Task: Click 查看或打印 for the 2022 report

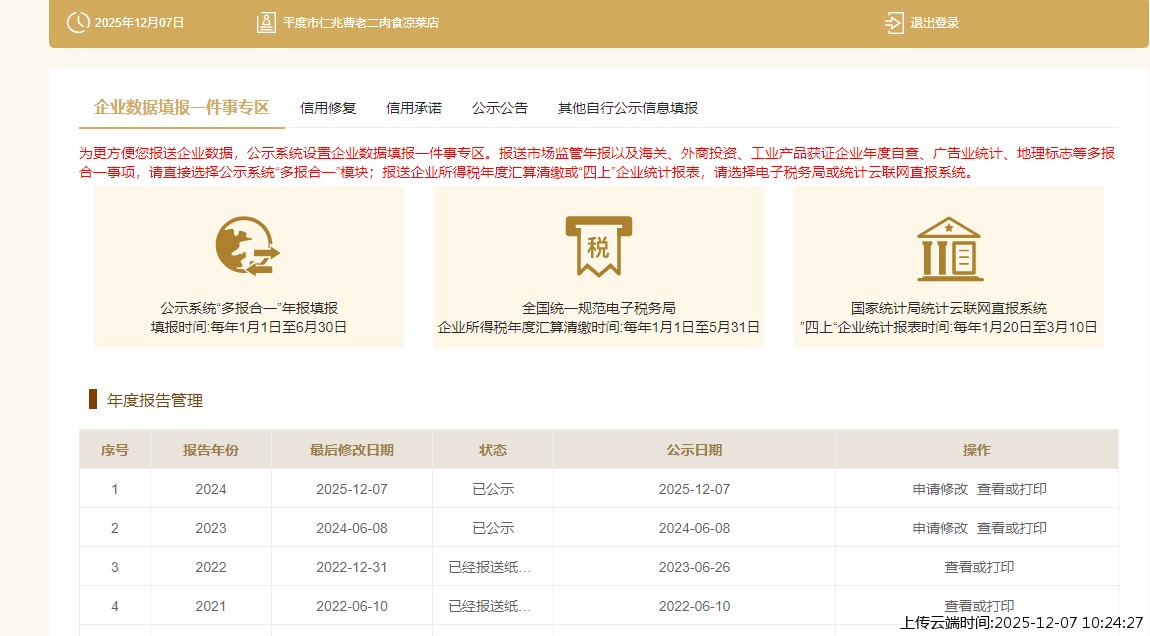Action: [979, 567]
